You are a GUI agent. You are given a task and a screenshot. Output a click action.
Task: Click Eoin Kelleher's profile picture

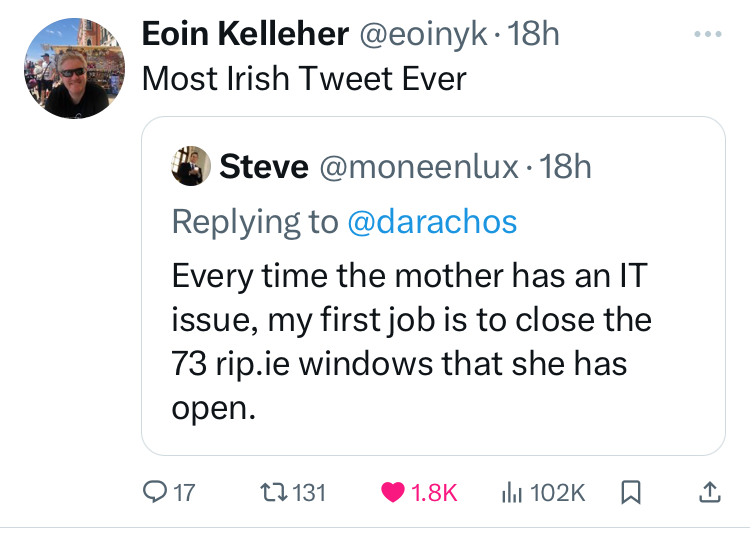coord(73,69)
